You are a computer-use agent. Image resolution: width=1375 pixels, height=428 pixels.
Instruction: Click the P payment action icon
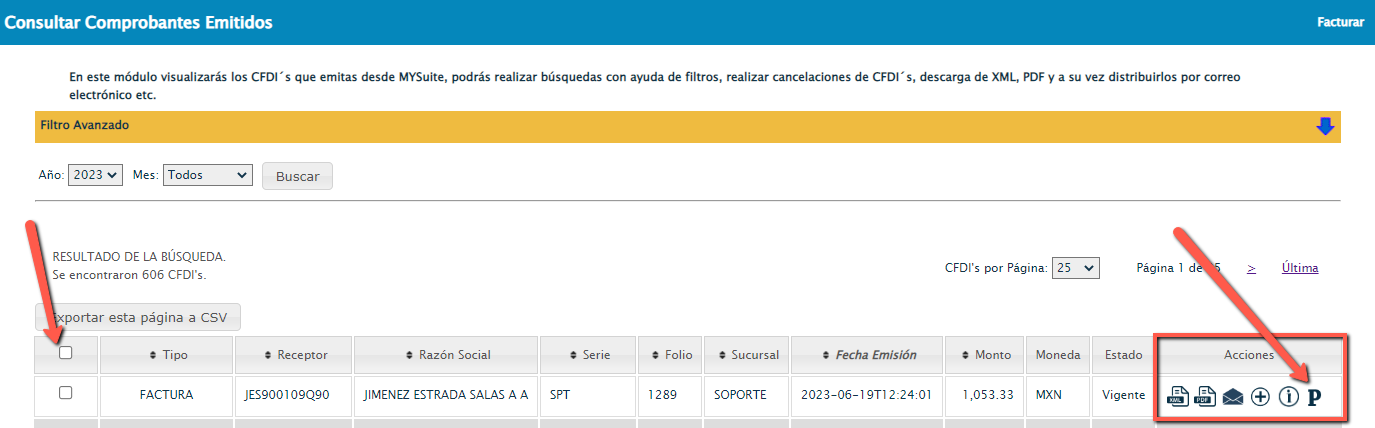click(1315, 397)
